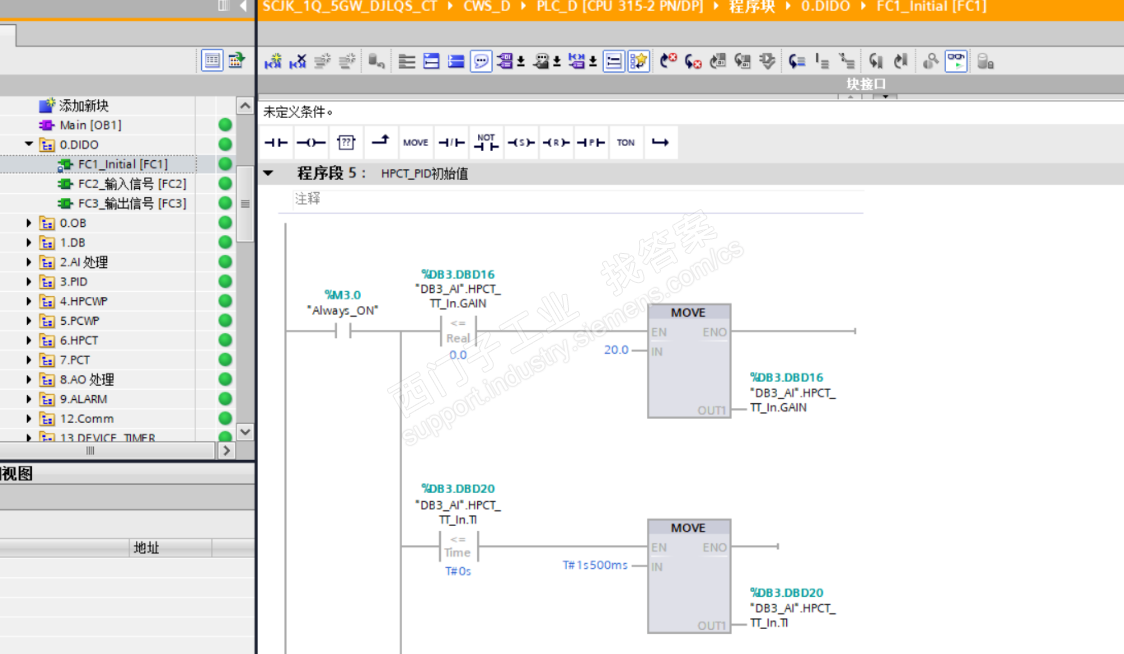The image size is (1124, 654).
Task: Toggle favorites bar in editor
Action: pos(638,62)
